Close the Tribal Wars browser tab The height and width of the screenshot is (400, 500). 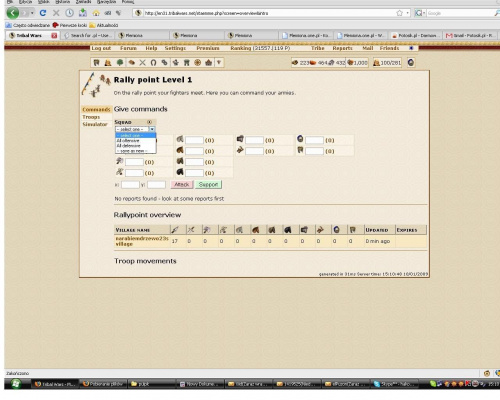[x=54, y=35]
